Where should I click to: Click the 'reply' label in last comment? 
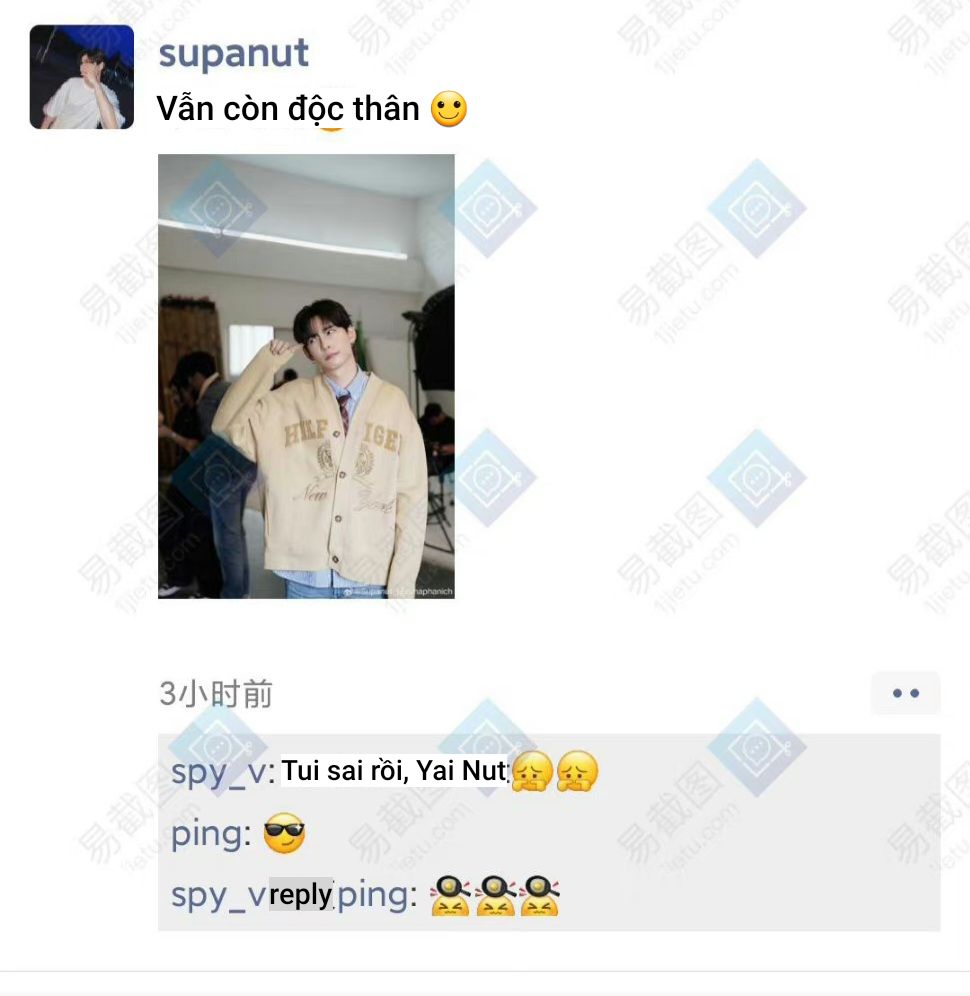coord(300,895)
